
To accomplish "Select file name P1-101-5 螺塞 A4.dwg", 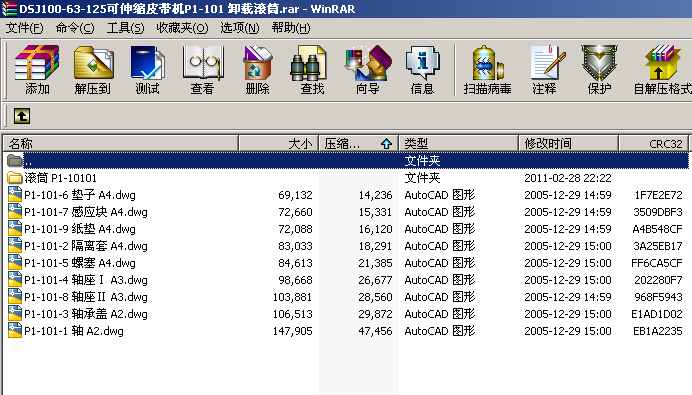I will click(x=80, y=263).
